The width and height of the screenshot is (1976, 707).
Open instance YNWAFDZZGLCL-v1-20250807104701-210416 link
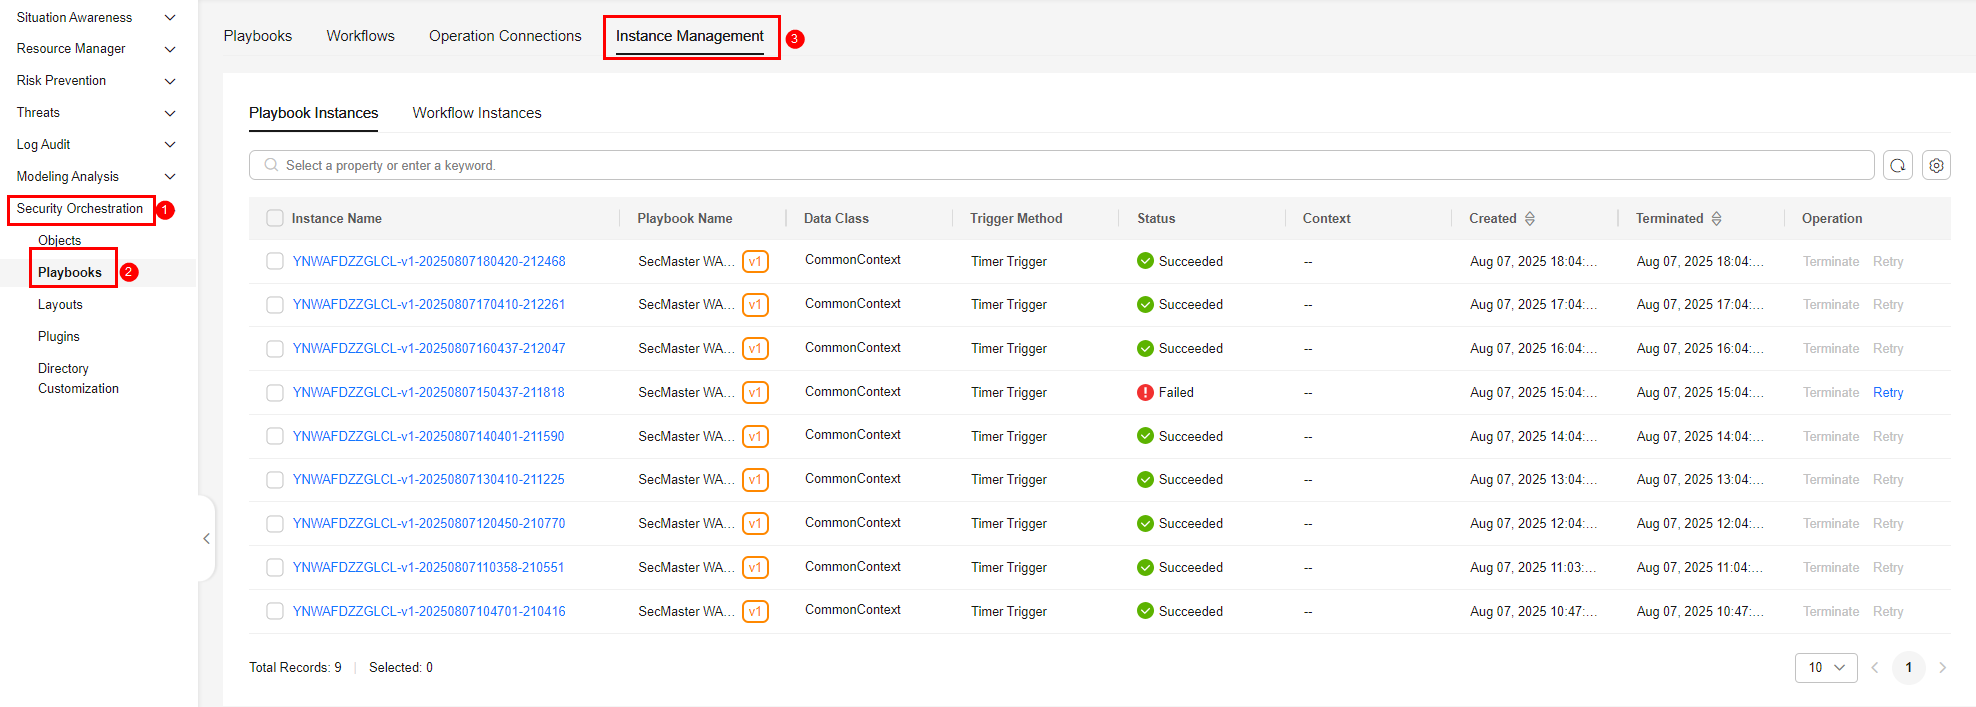pyautogui.click(x=429, y=612)
